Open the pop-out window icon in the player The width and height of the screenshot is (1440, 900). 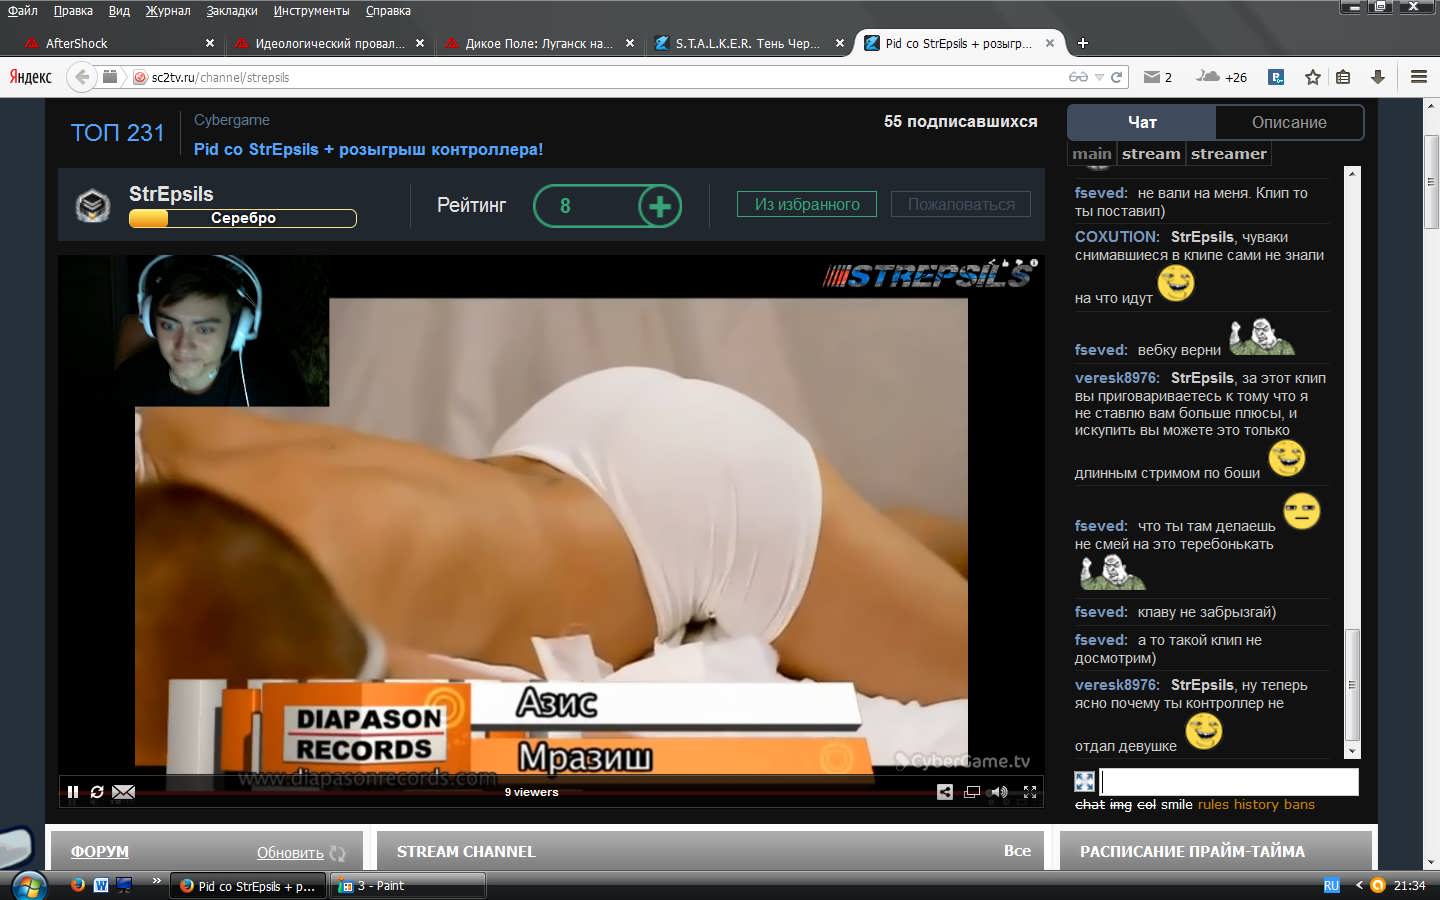tap(972, 792)
